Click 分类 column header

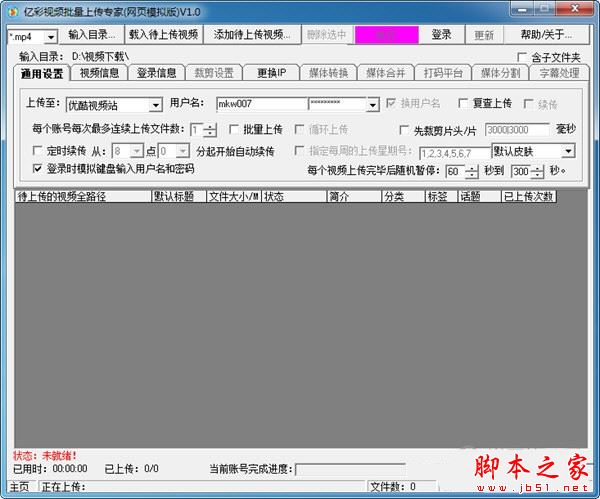coord(403,197)
